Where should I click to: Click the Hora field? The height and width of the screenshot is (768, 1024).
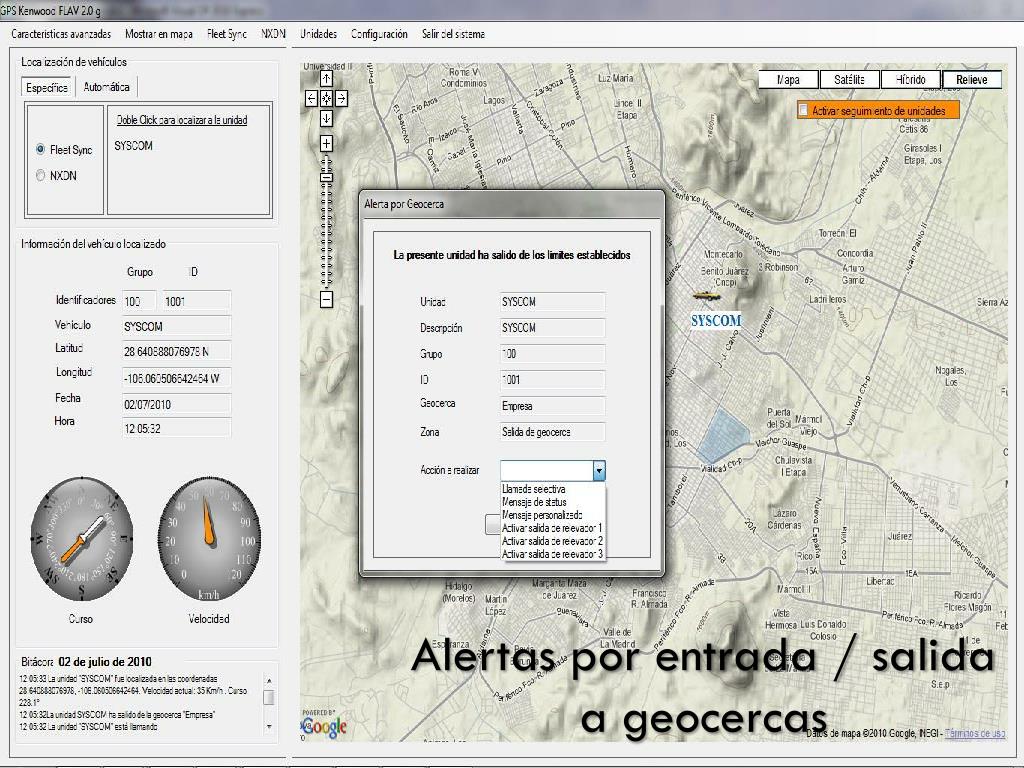(176, 428)
